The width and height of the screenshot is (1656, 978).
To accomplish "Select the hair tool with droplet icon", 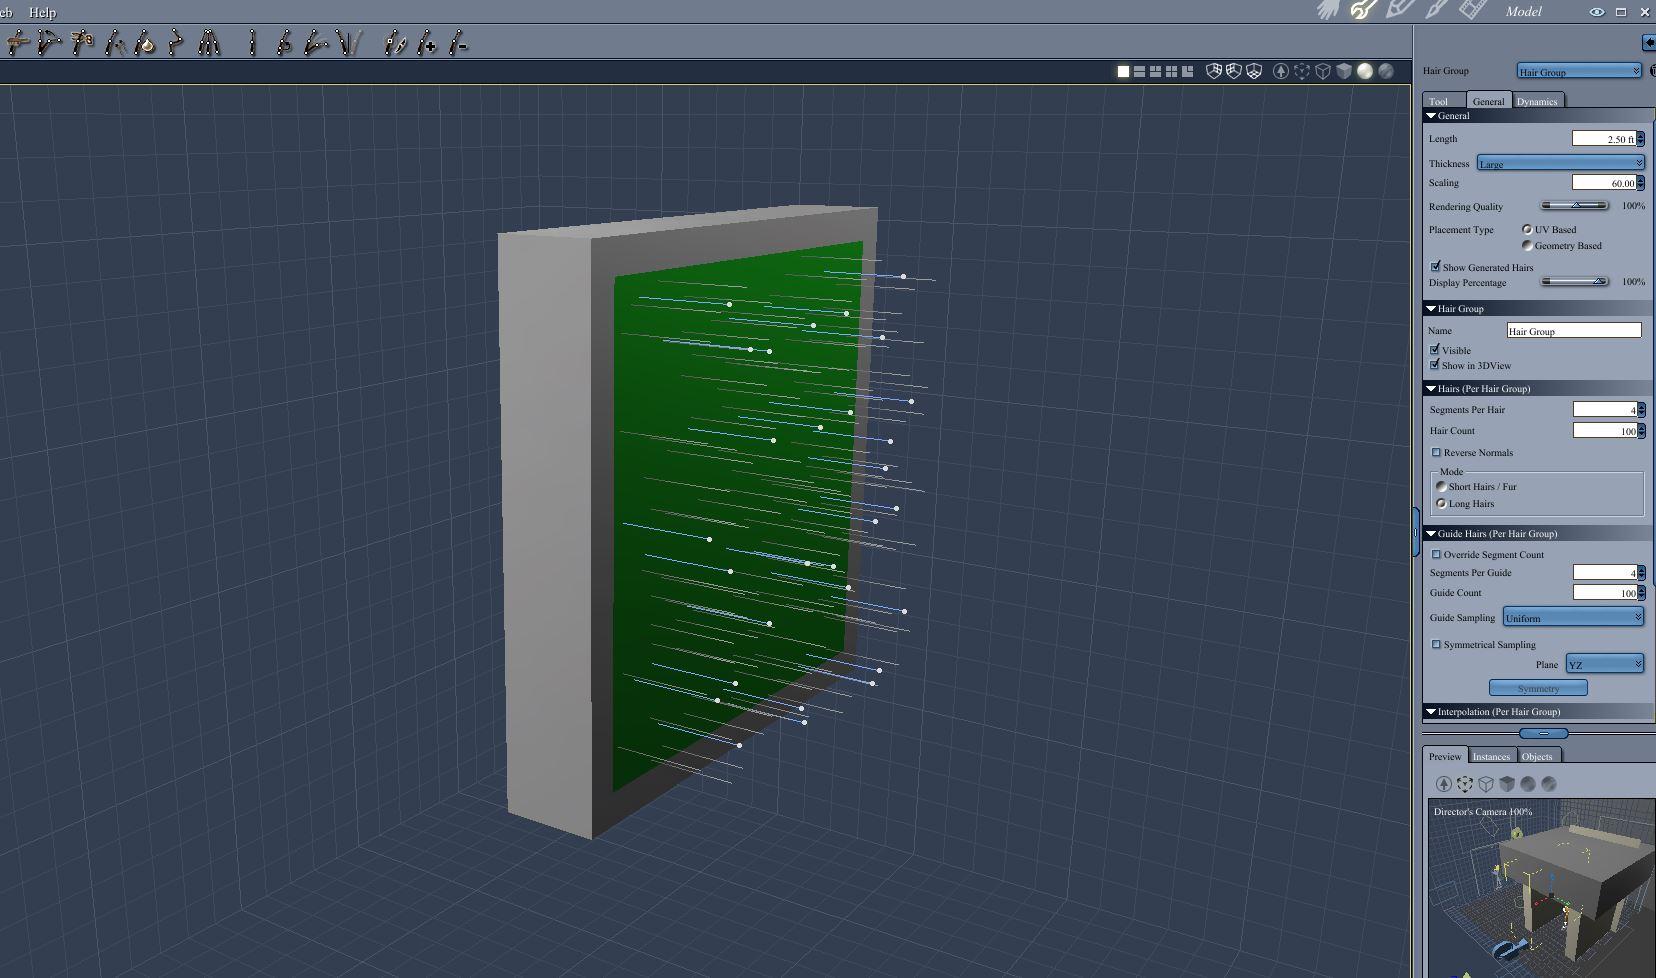I will click(145, 43).
